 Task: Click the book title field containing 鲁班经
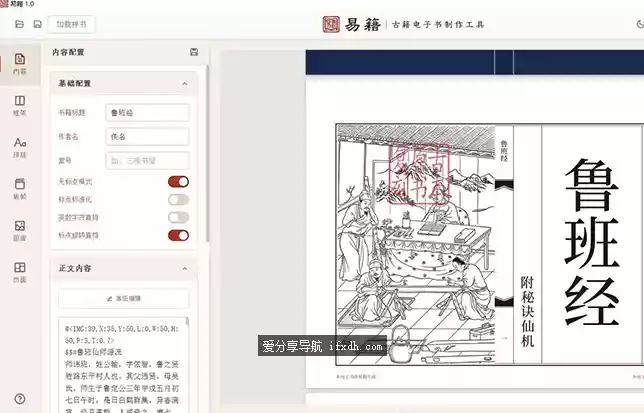coord(147,112)
